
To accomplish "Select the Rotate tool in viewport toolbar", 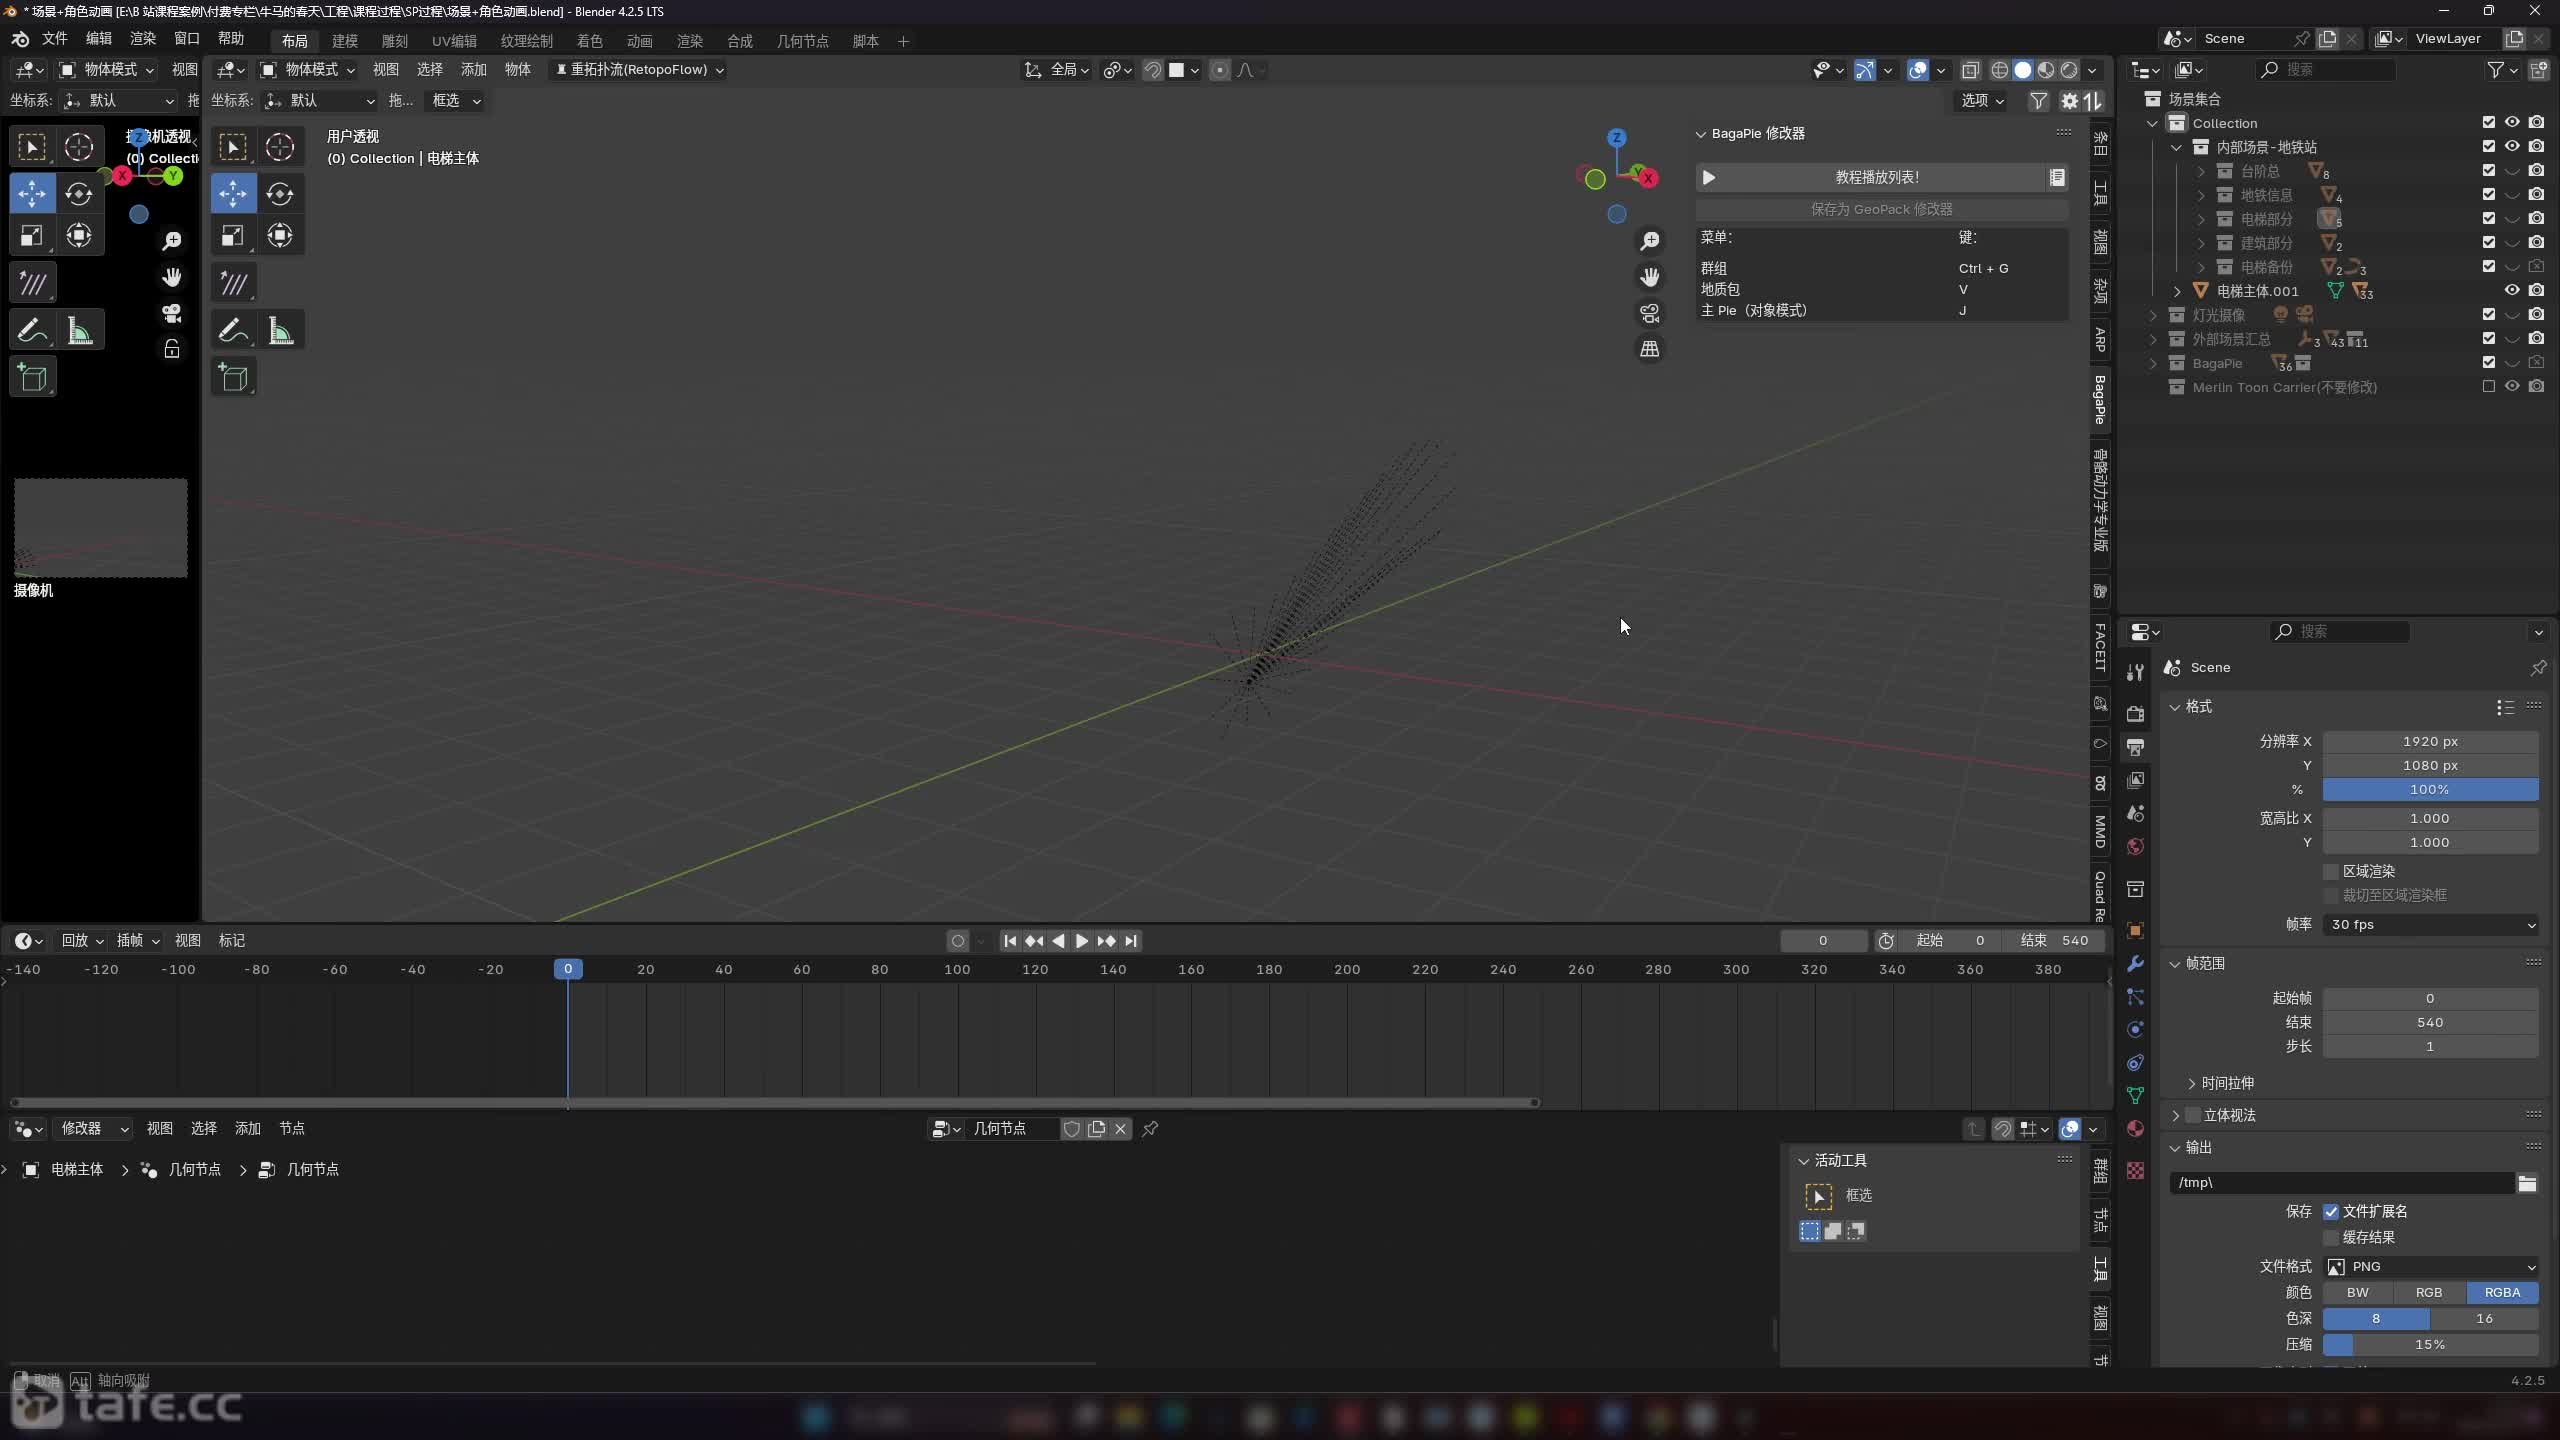I will [280, 193].
